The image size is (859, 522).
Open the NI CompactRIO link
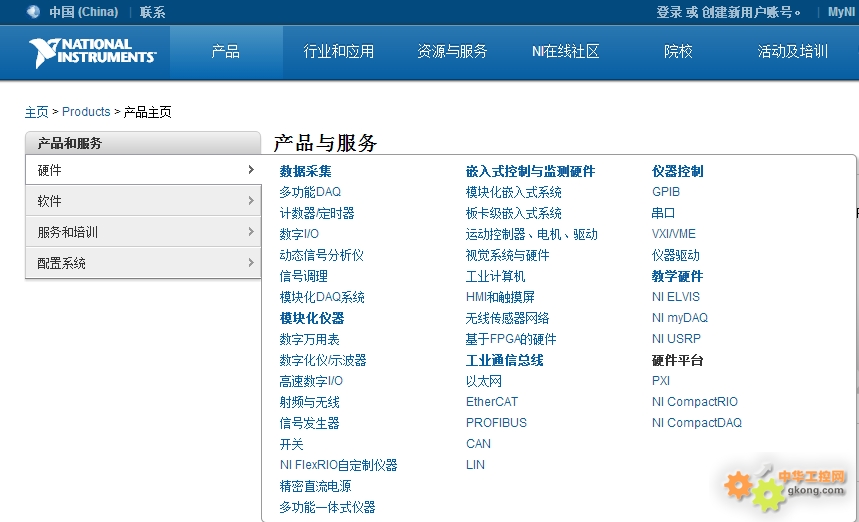(x=695, y=401)
